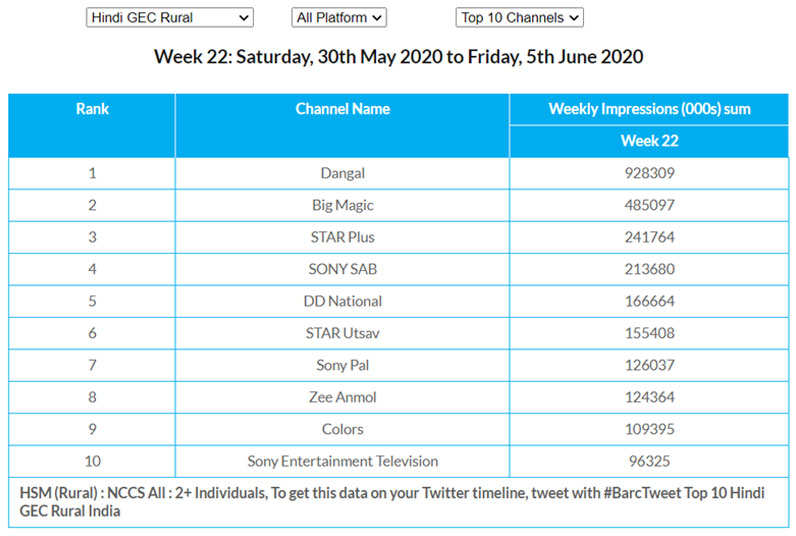Select the Dangal channel row
The width and height of the screenshot is (796, 536).
pos(342,173)
